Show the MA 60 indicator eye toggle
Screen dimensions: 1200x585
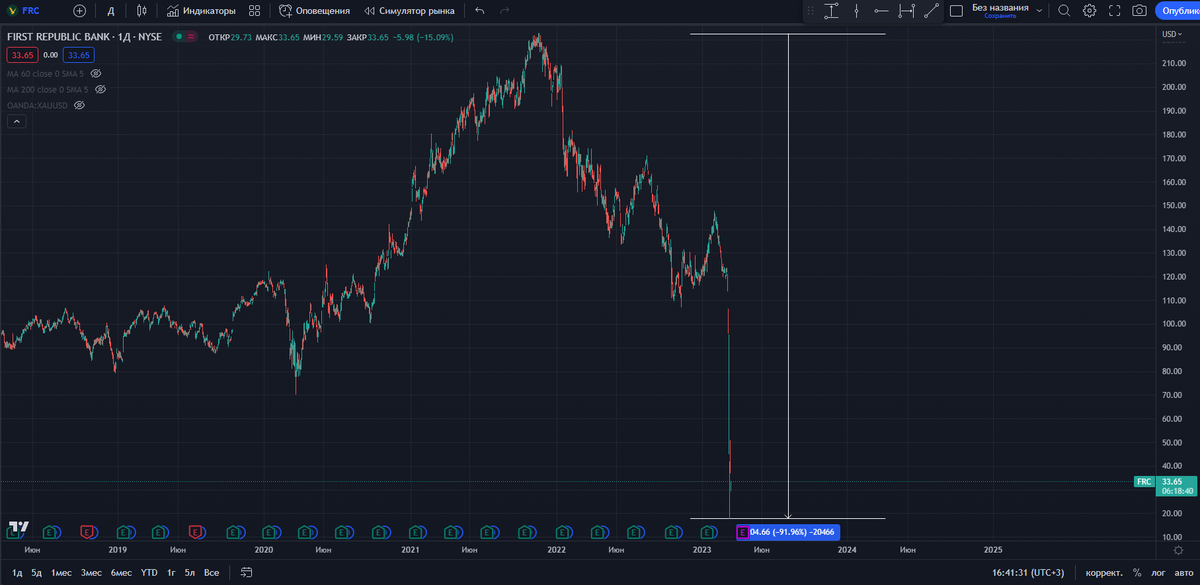click(x=97, y=74)
